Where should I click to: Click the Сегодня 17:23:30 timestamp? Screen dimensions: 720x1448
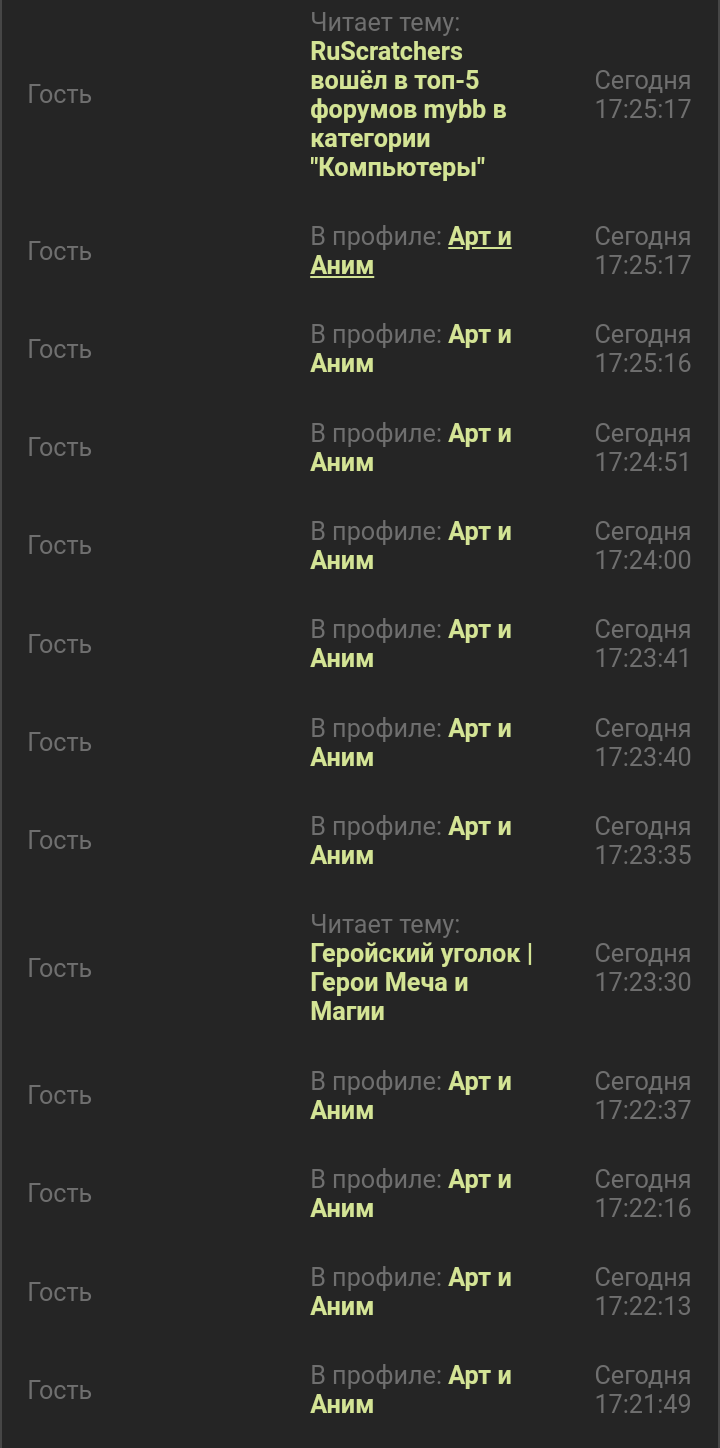point(642,968)
